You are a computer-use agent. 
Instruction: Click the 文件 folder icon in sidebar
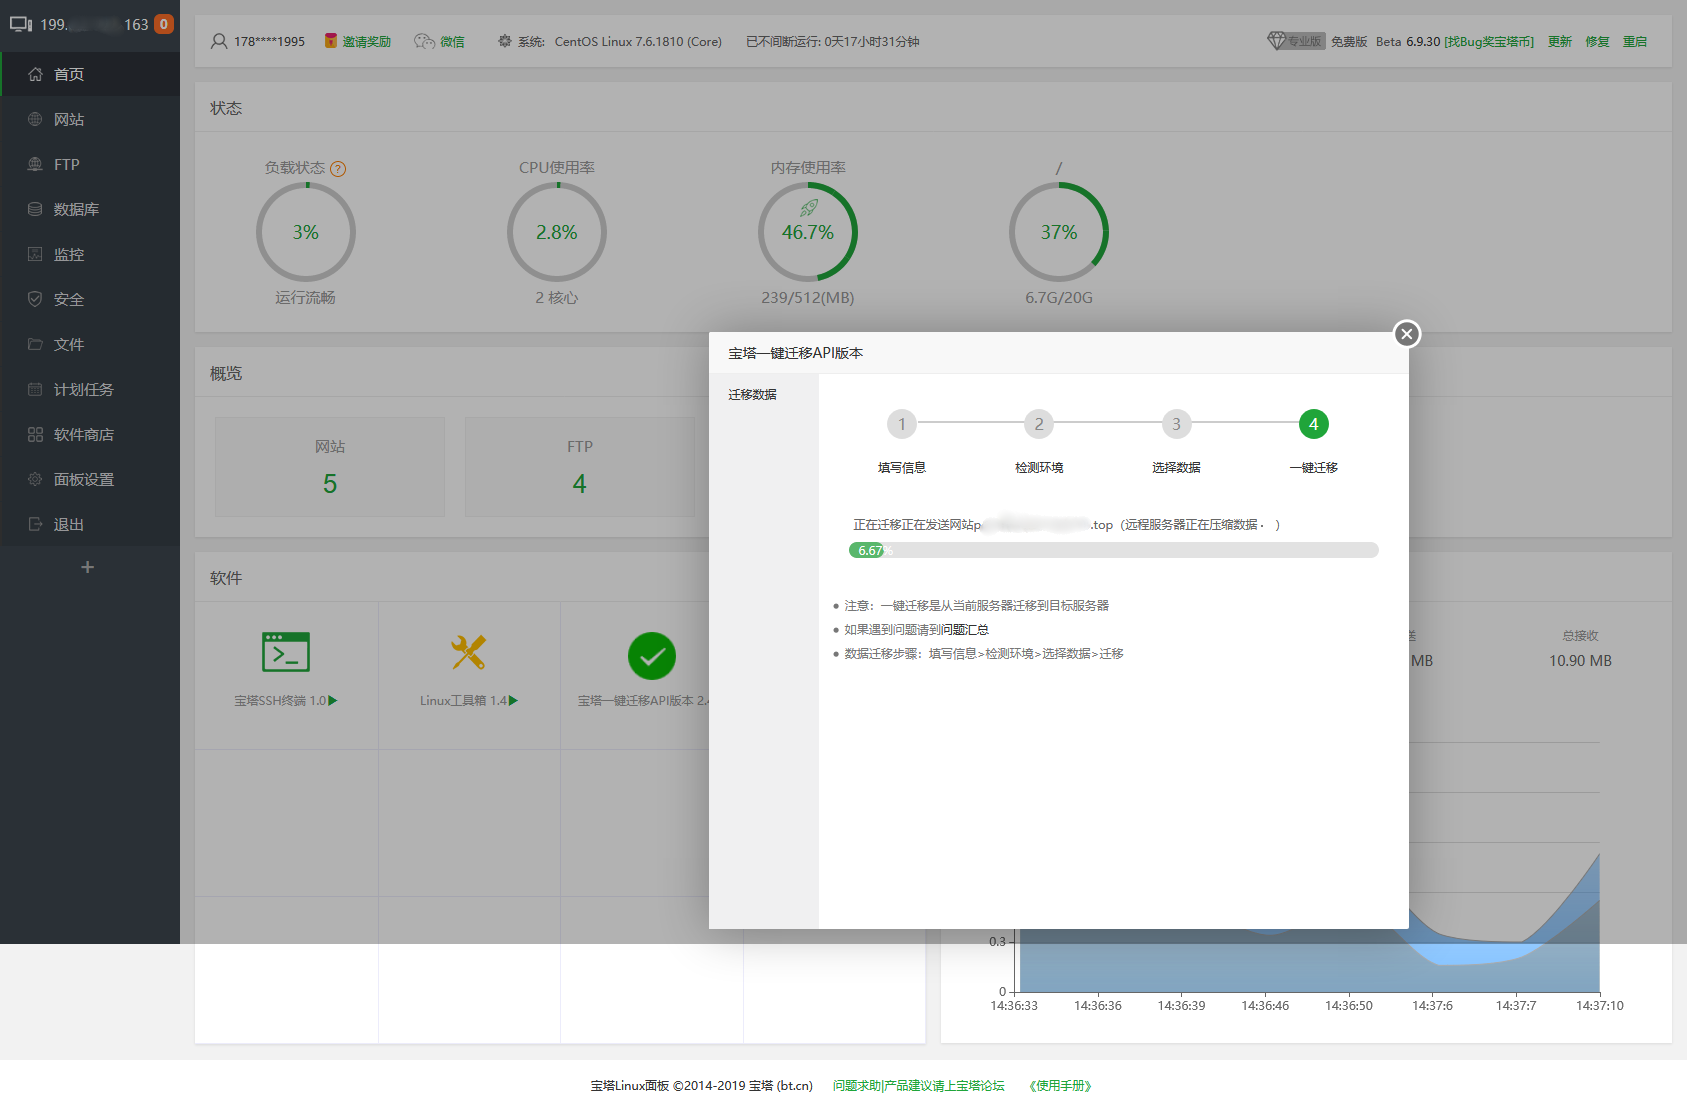pyautogui.click(x=35, y=344)
